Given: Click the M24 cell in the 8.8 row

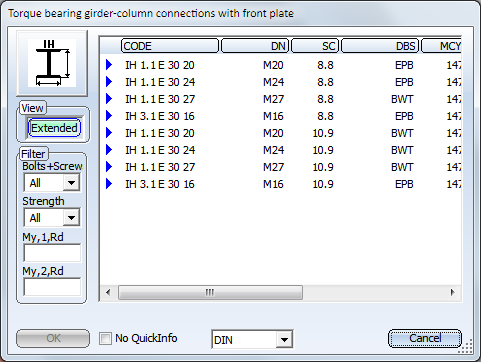Looking at the screenshot, I should (x=273, y=82).
